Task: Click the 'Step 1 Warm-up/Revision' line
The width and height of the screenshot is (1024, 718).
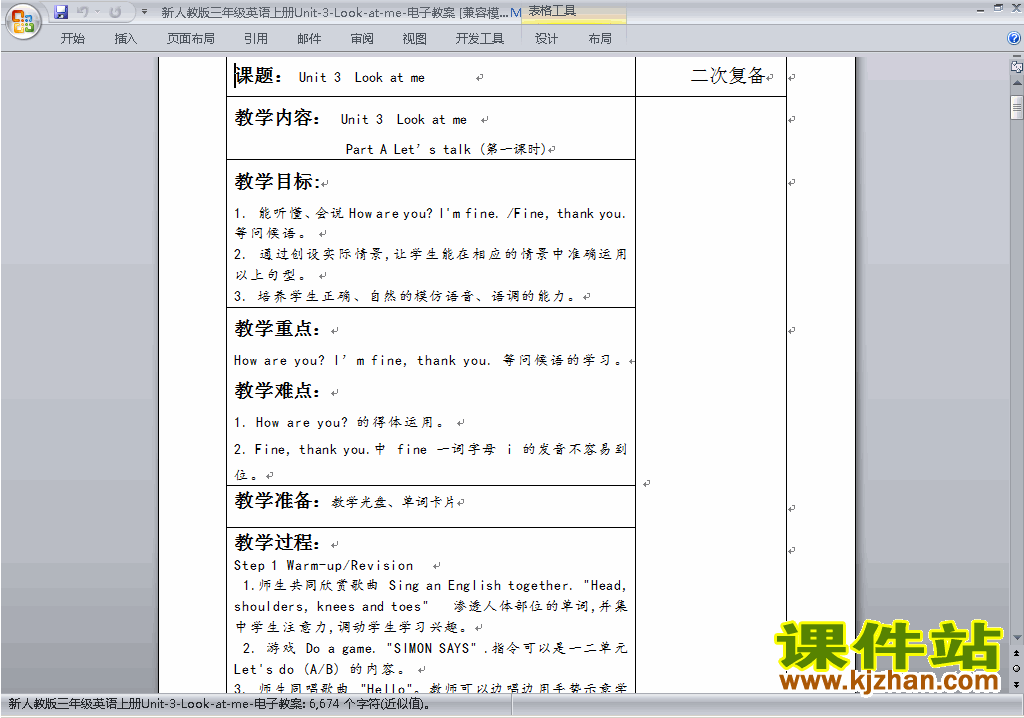Action: point(323,566)
